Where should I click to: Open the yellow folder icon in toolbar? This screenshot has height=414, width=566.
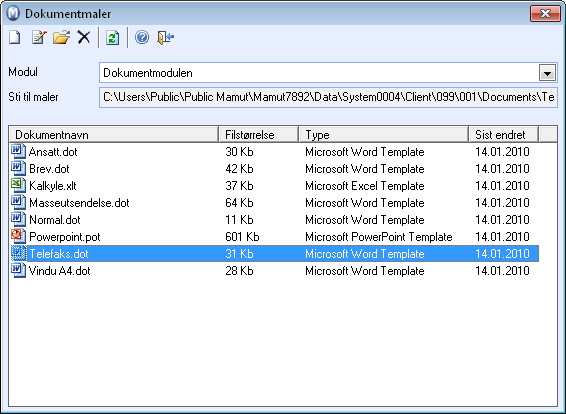tap(61, 37)
